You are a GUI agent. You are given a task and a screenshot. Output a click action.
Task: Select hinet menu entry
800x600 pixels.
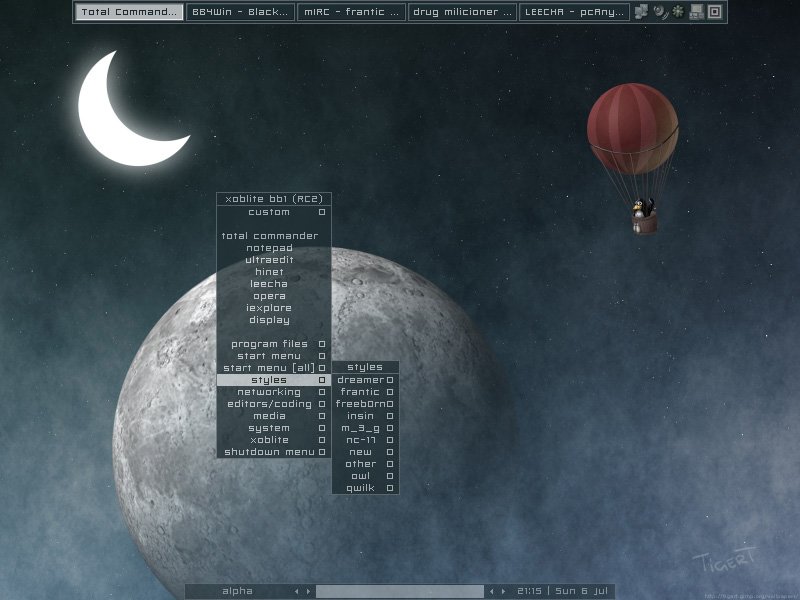274,272
